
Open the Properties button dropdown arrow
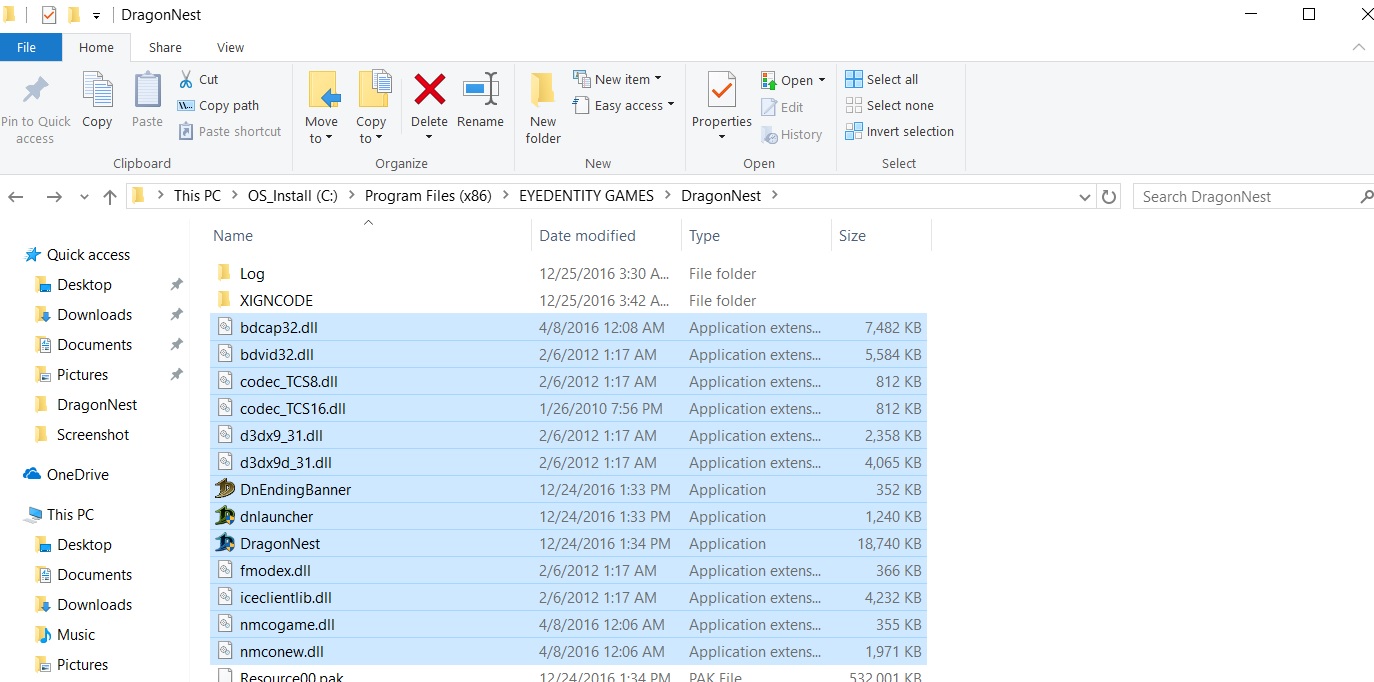[721, 137]
